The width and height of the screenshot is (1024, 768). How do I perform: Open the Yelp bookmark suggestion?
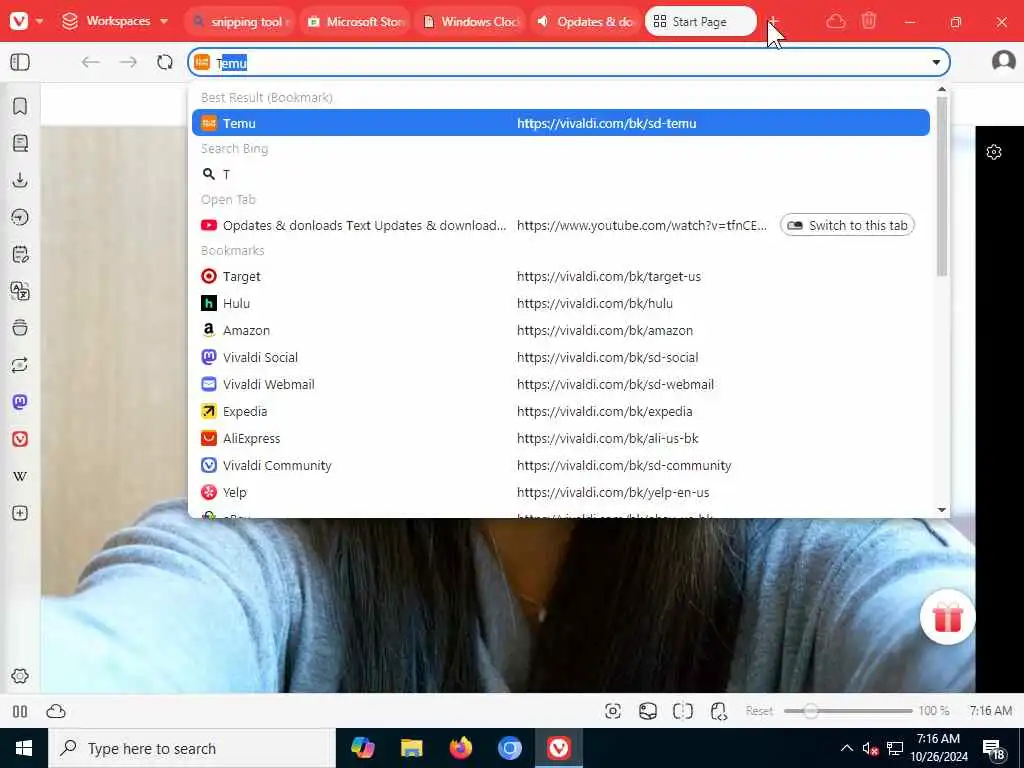560,492
